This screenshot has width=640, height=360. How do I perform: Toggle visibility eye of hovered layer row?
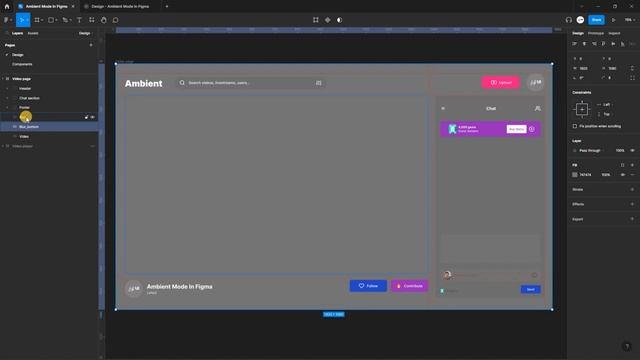coord(93,117)
